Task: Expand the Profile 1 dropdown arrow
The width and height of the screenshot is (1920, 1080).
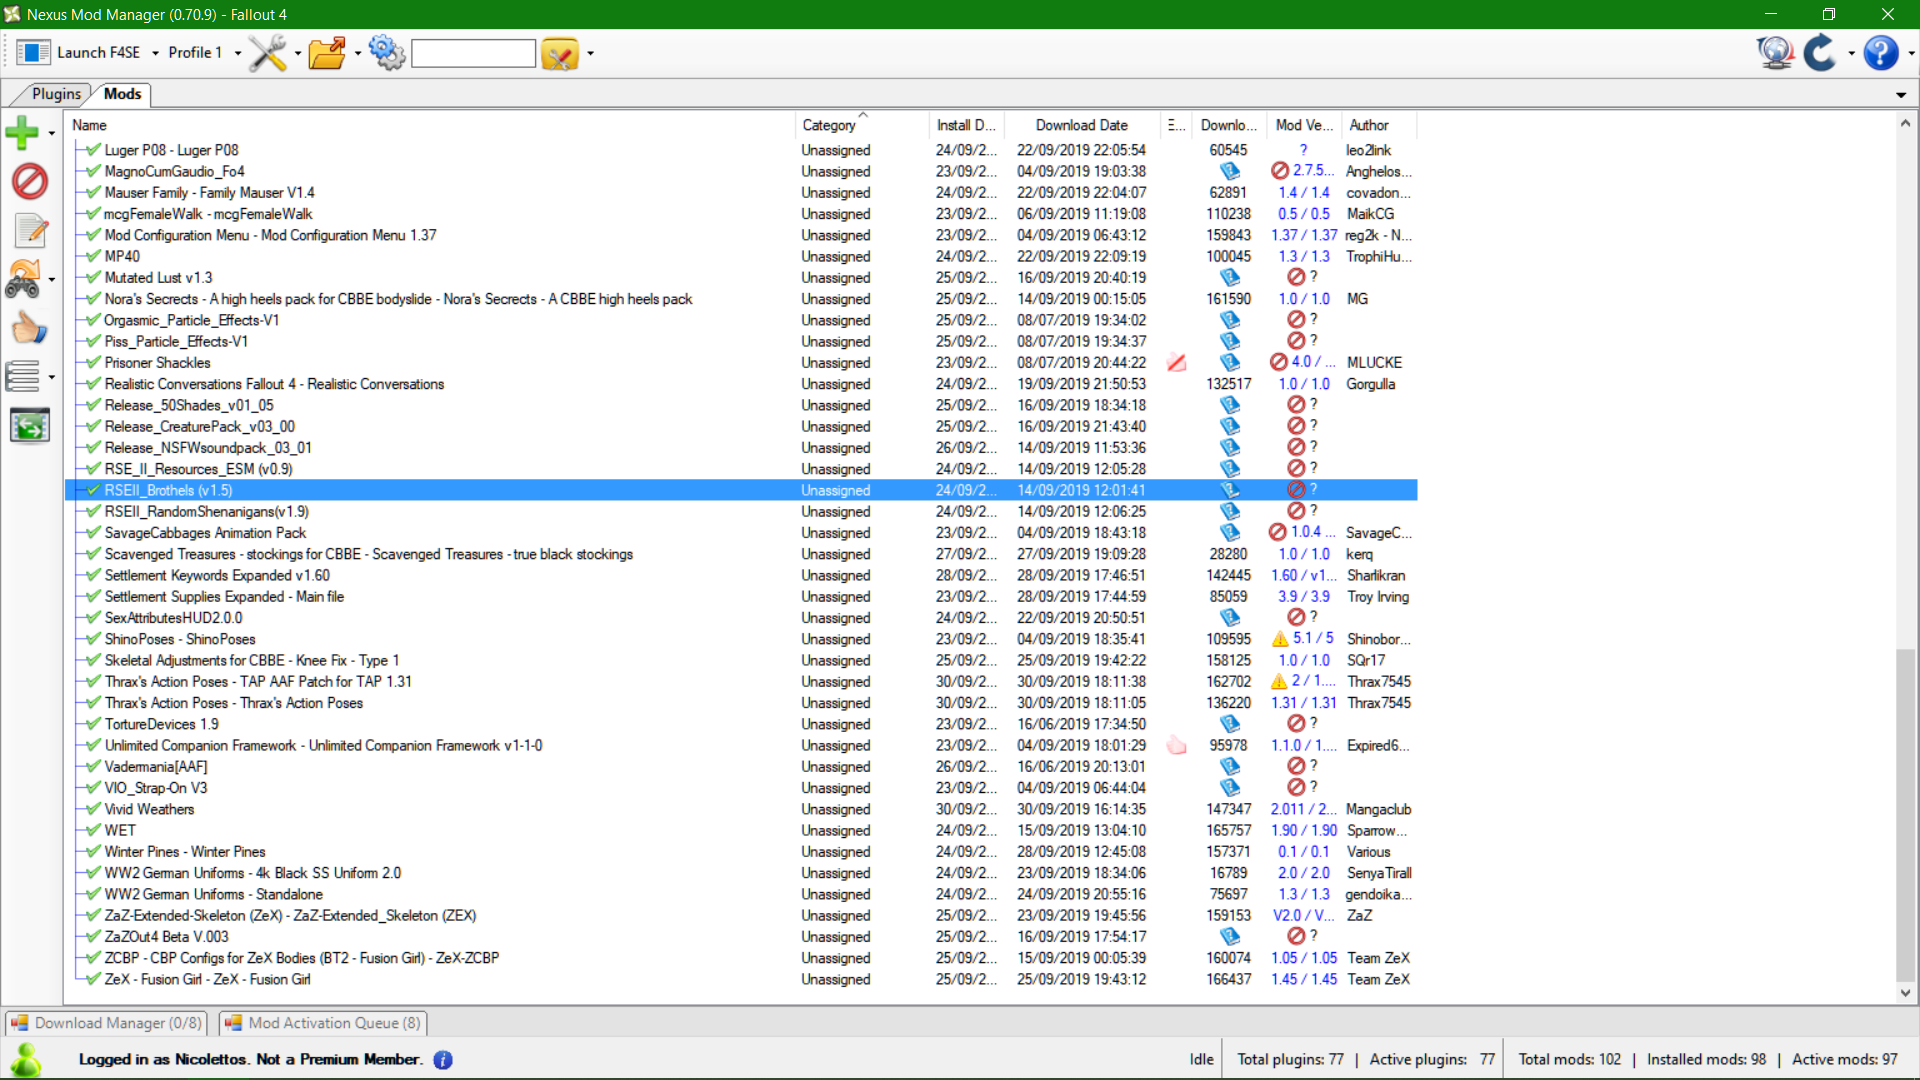Action: click(238, 53)
